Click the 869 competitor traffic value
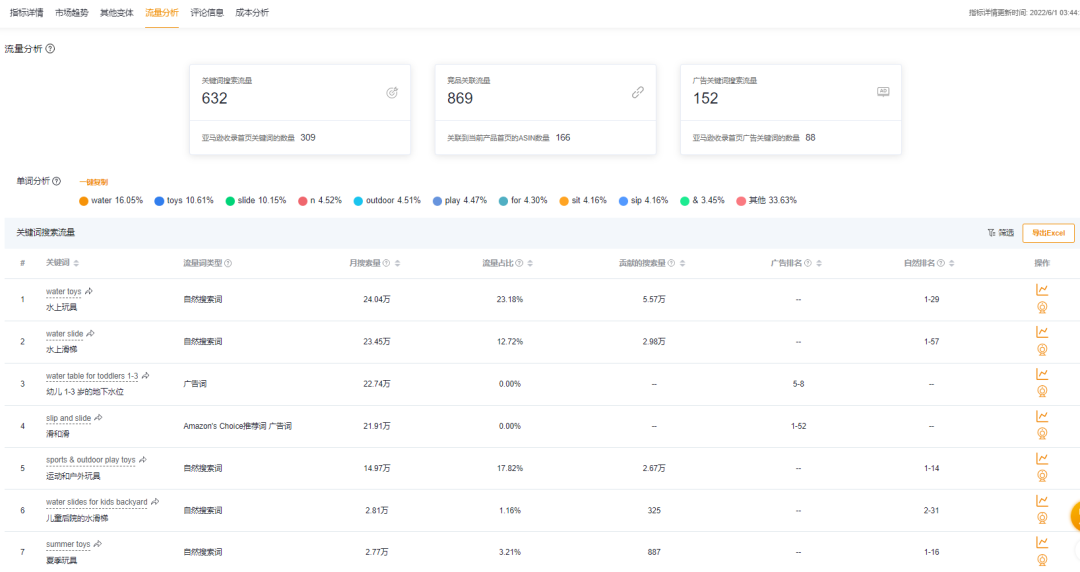 (459, 99)
